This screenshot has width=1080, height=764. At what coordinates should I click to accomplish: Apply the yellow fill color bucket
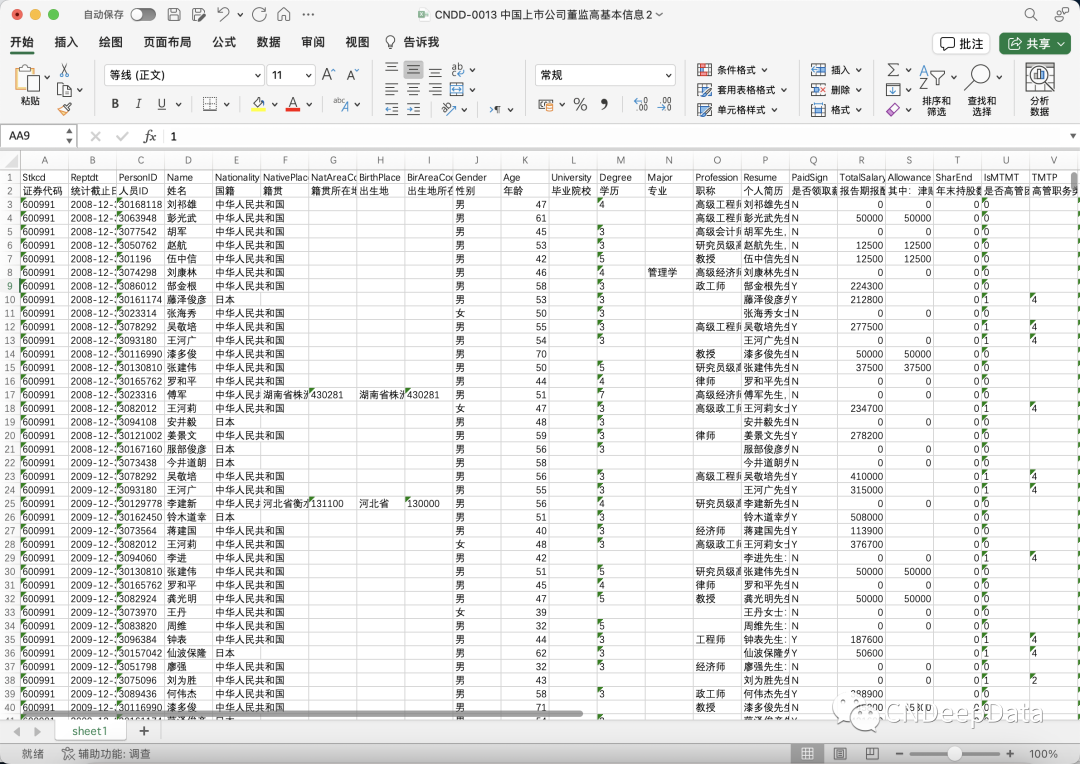point(259,103)
